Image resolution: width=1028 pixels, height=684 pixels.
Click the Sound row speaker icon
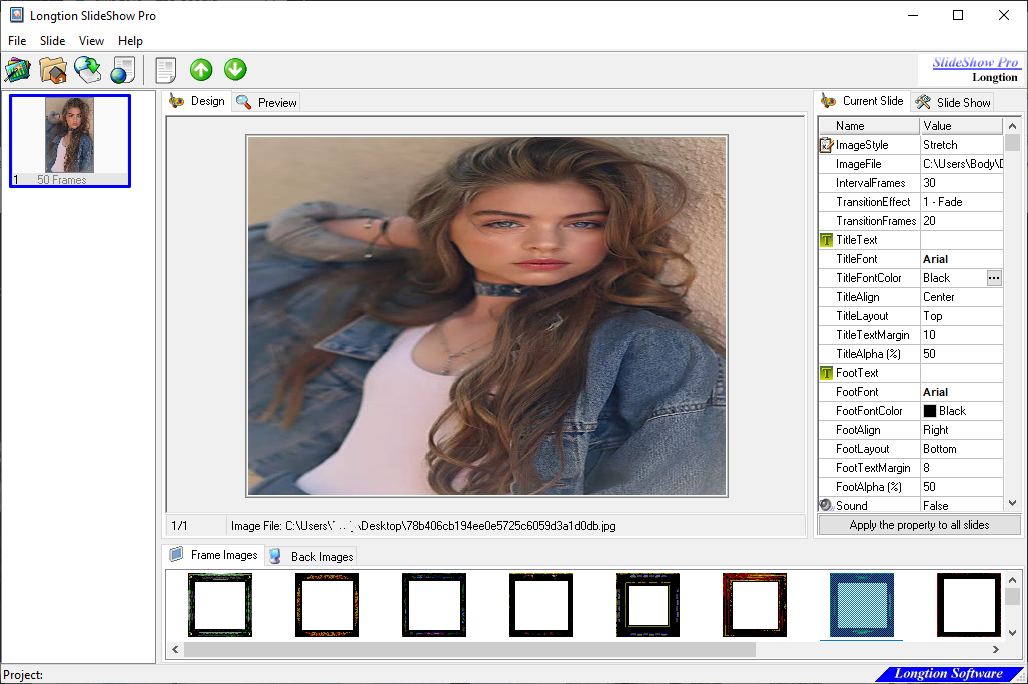pos(826,505)
